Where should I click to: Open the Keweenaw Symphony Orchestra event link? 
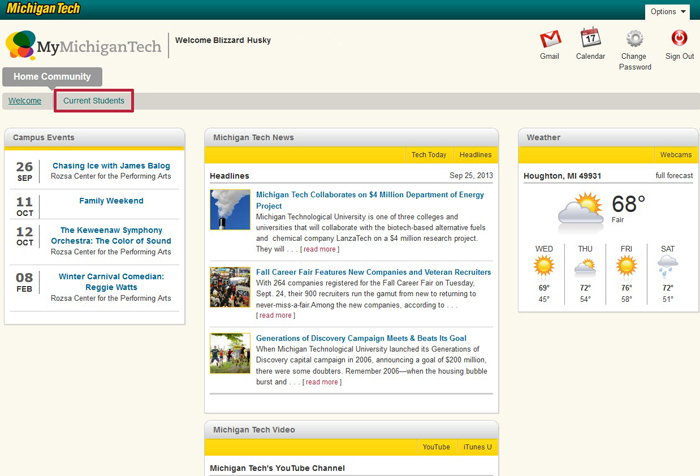point(111,235)
